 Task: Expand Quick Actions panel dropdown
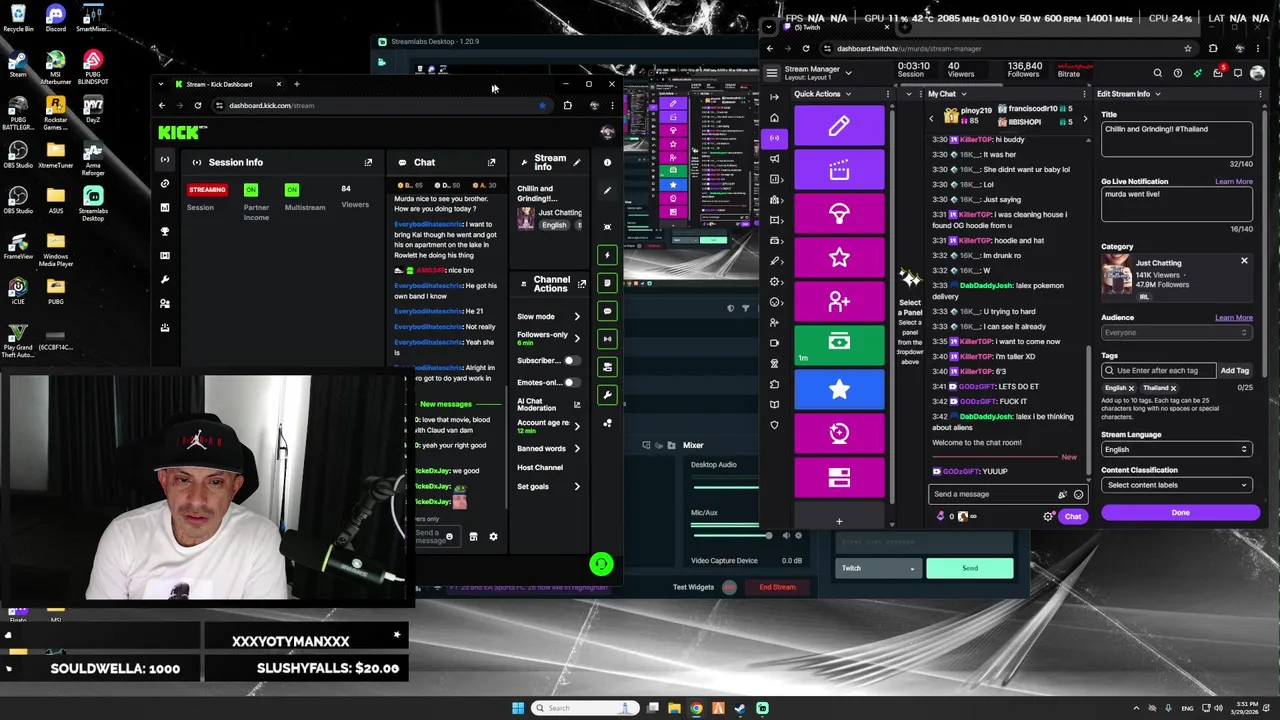[x=848, y=94]
